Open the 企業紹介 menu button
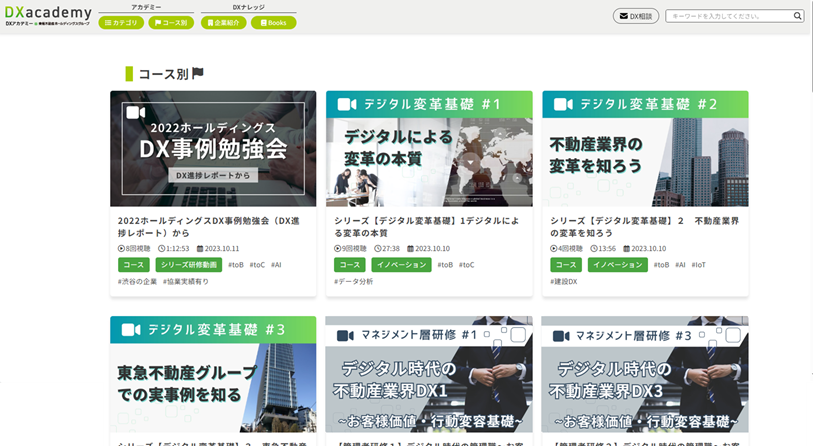 coord(223,23)
